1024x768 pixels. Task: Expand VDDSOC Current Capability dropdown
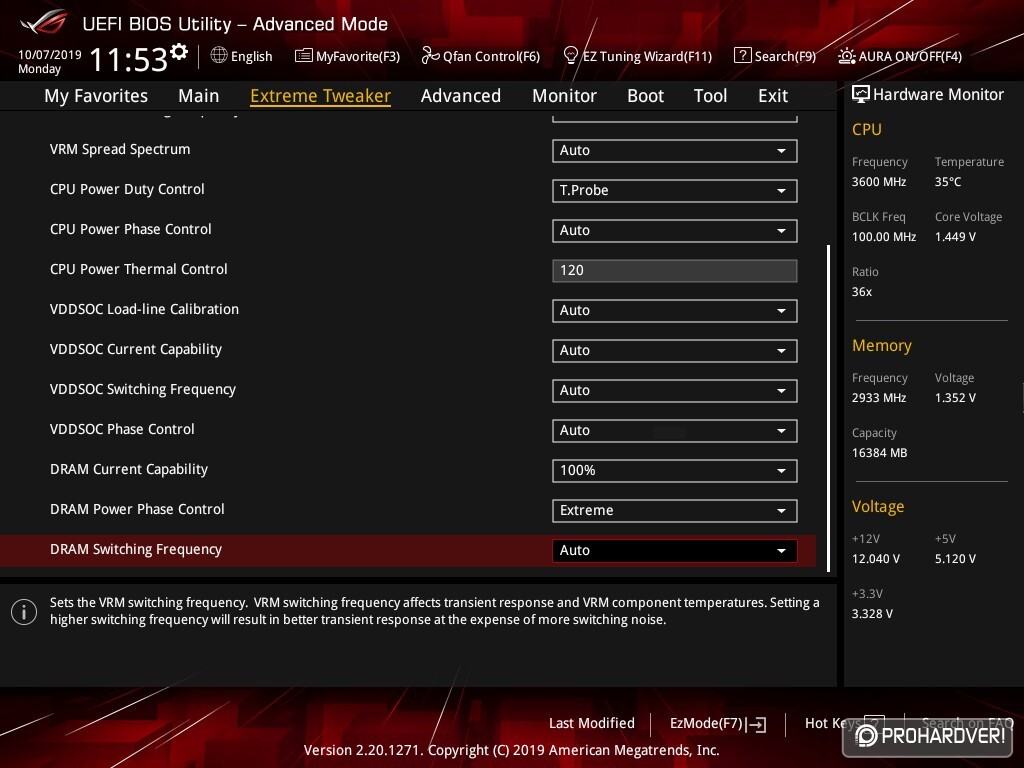675,350
